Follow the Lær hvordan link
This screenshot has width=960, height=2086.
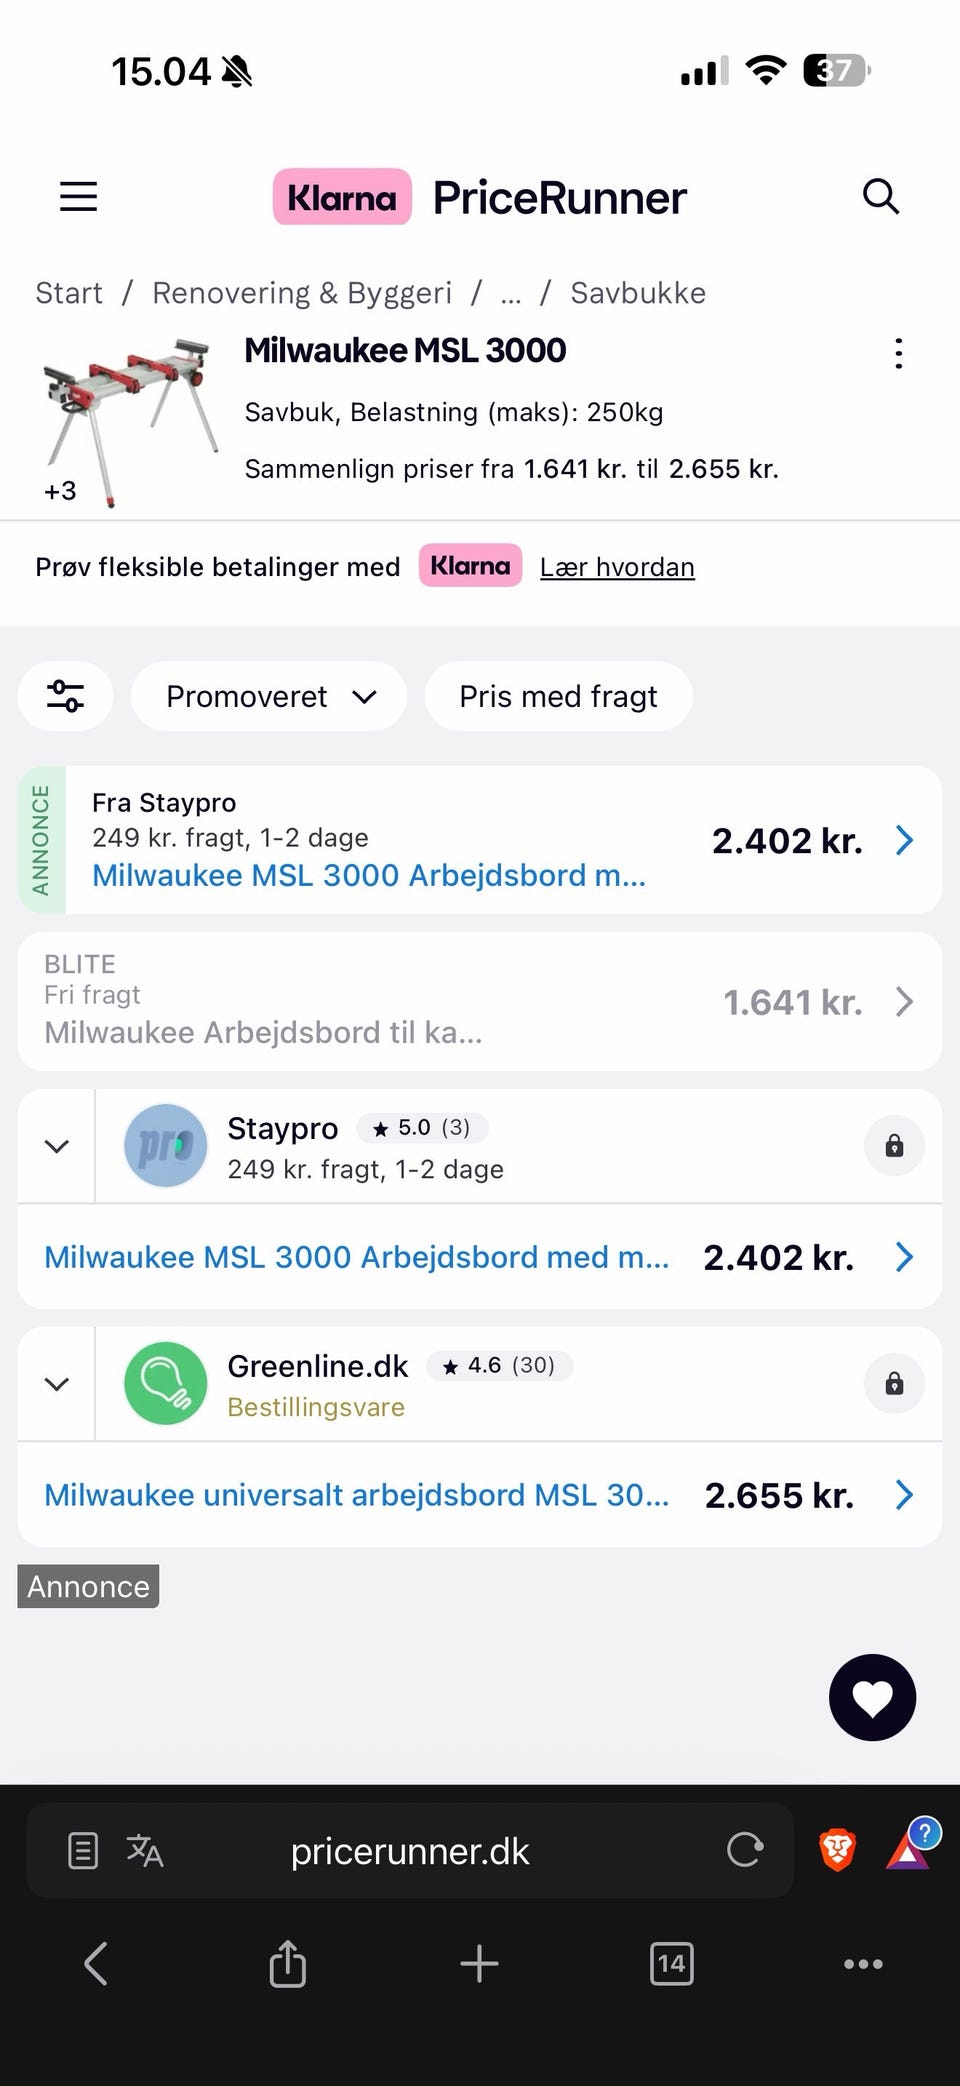(x=617, y=567)
